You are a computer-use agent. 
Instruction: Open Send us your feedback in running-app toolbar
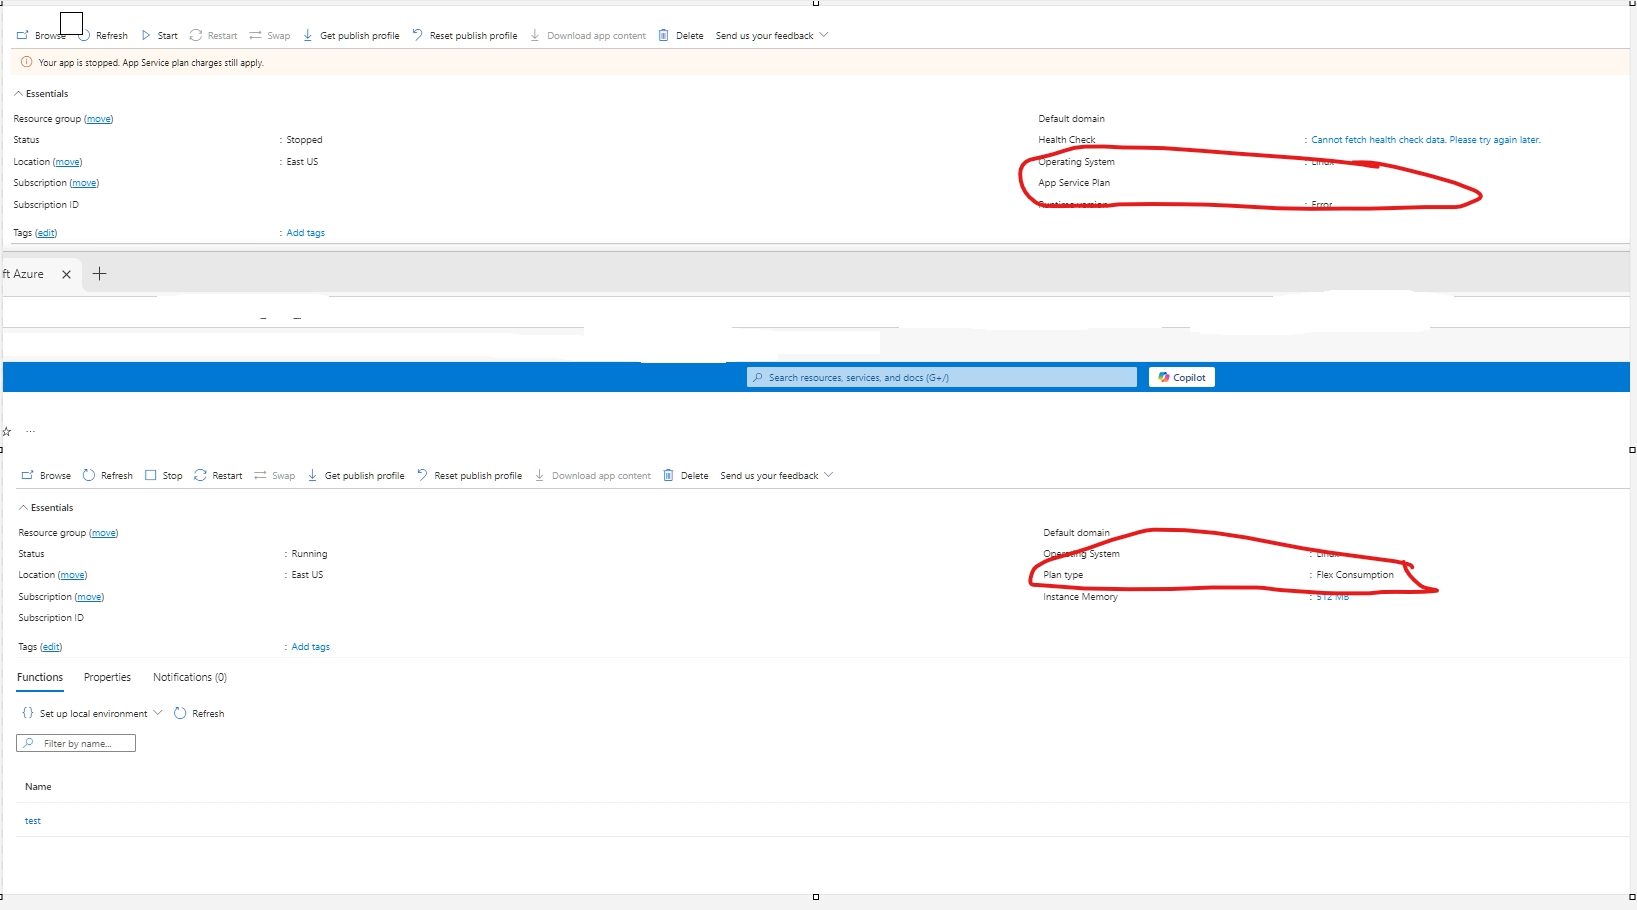[777, 475]
